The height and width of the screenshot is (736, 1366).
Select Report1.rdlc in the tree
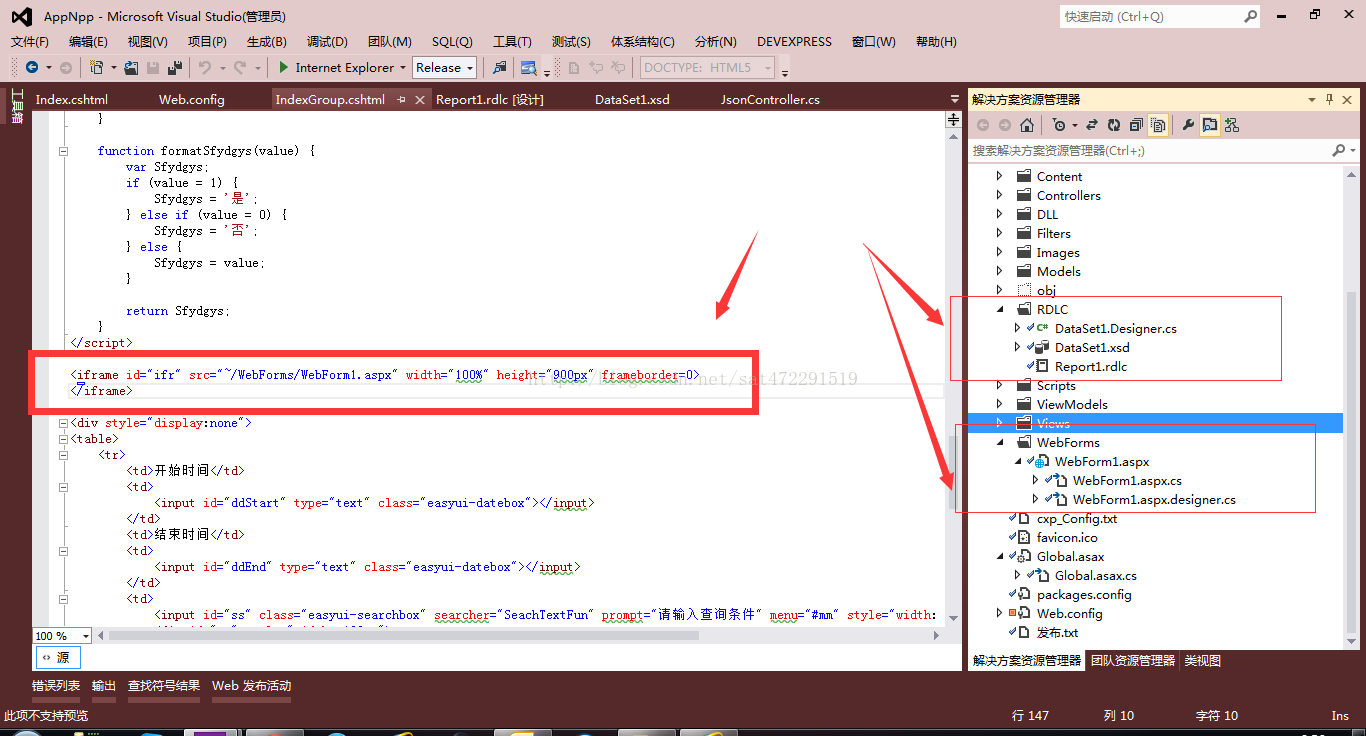point(1090,367)
